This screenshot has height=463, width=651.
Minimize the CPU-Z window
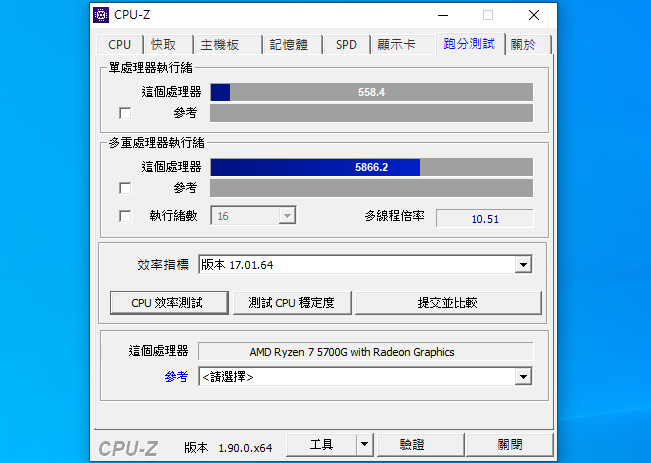pyautogui.click(x=443, y=15)
